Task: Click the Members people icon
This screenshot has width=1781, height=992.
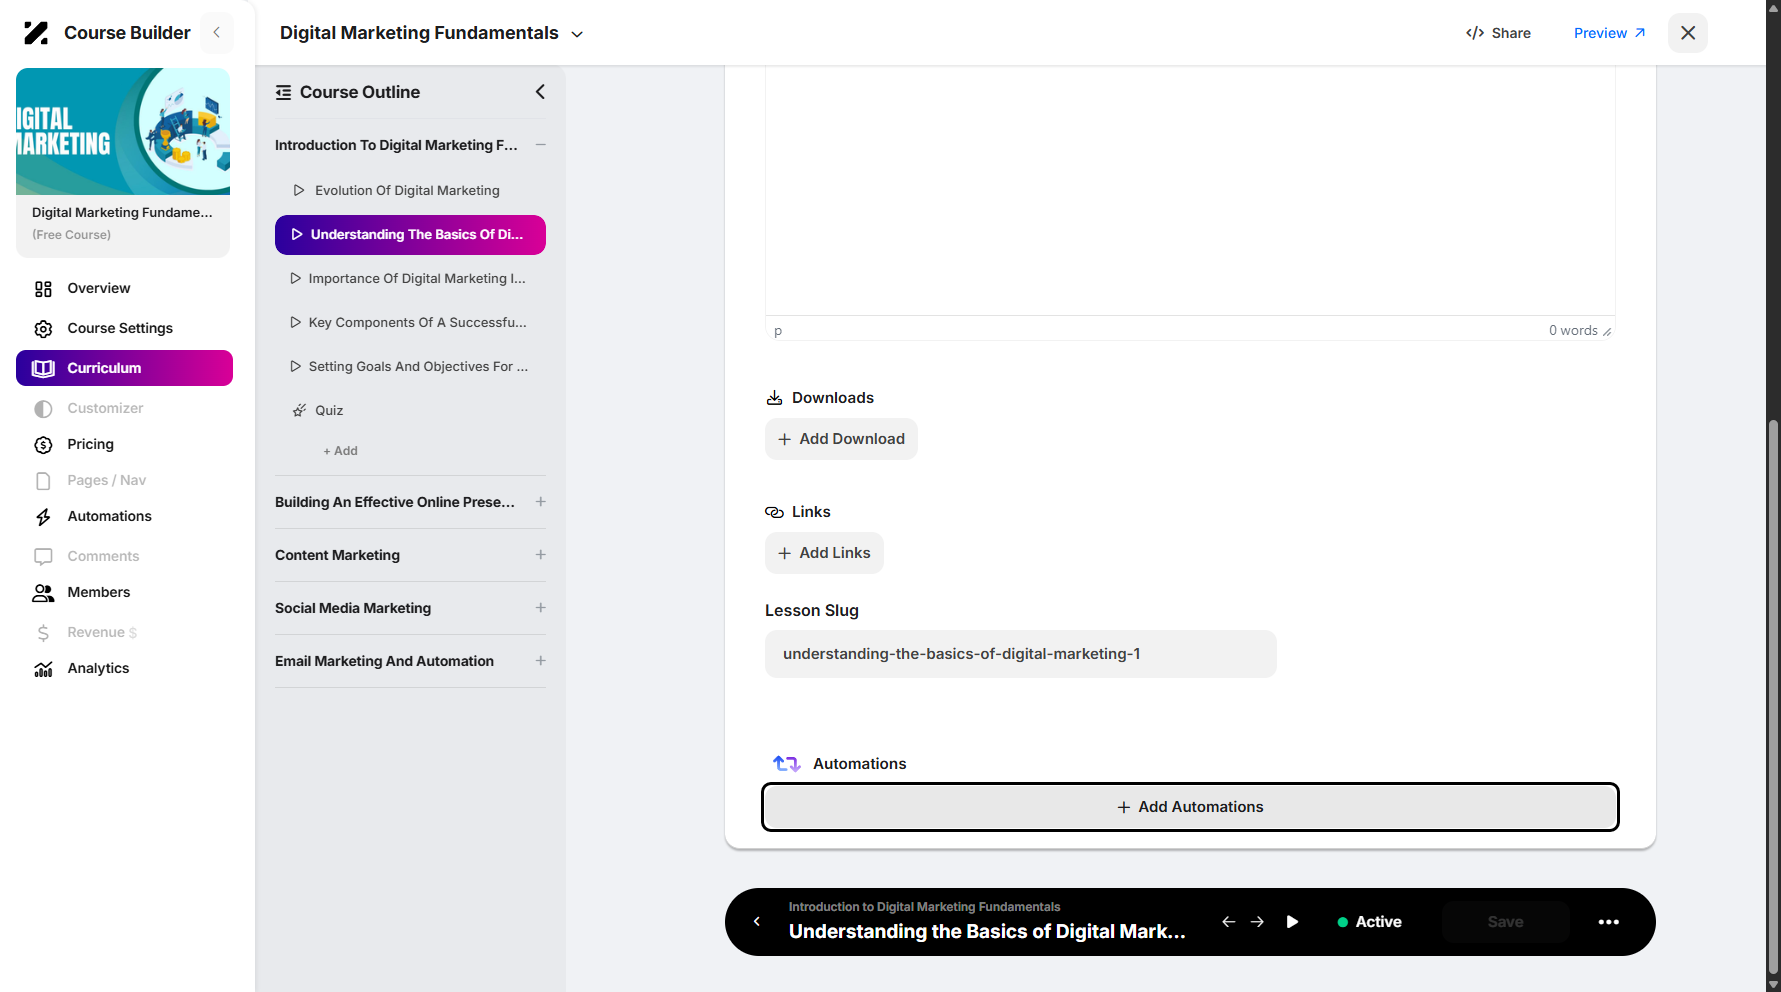Action: pyautogui.click(x=43, y=593)
